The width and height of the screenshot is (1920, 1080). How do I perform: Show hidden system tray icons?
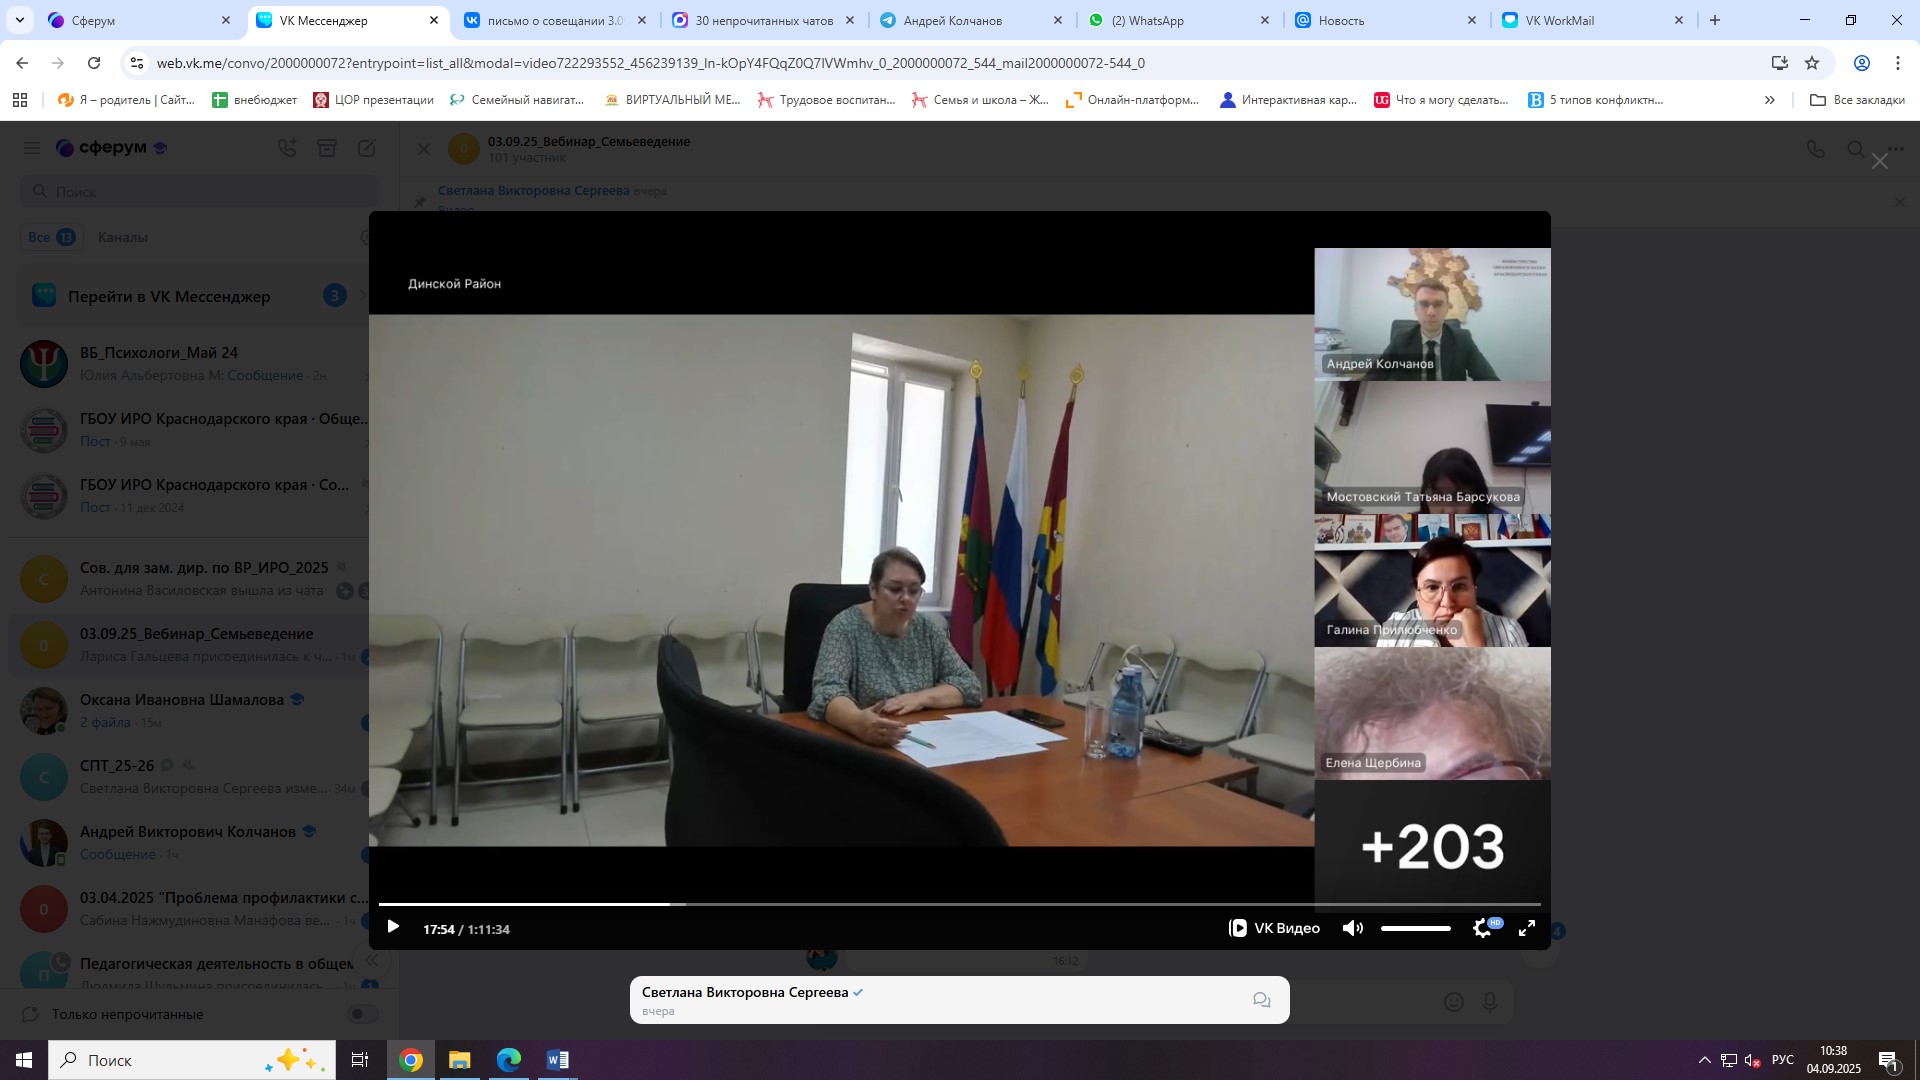coord(1704,1060)
